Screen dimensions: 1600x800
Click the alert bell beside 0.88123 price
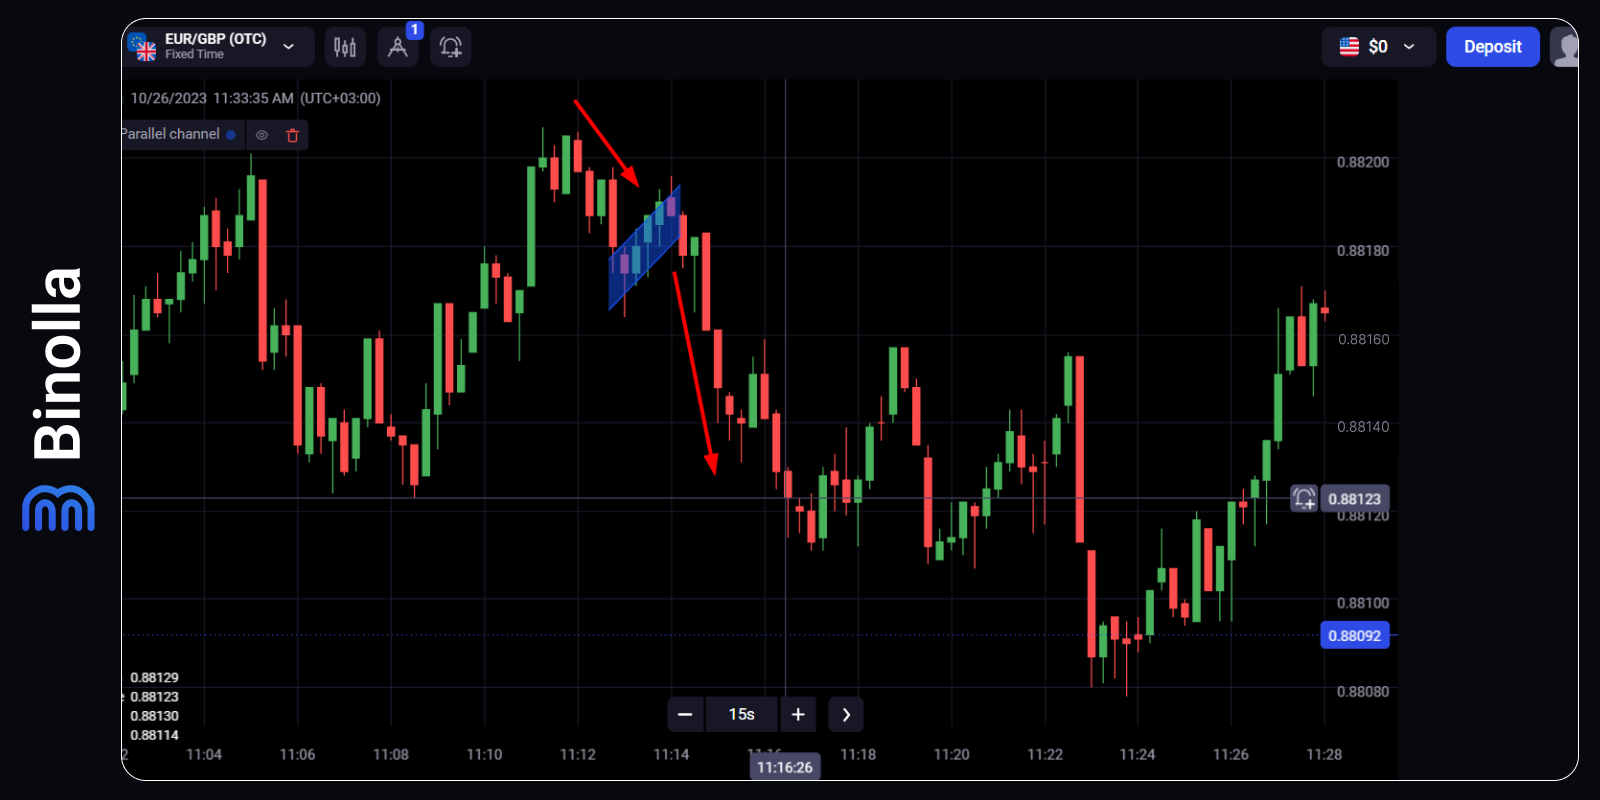pos(1304,498)
